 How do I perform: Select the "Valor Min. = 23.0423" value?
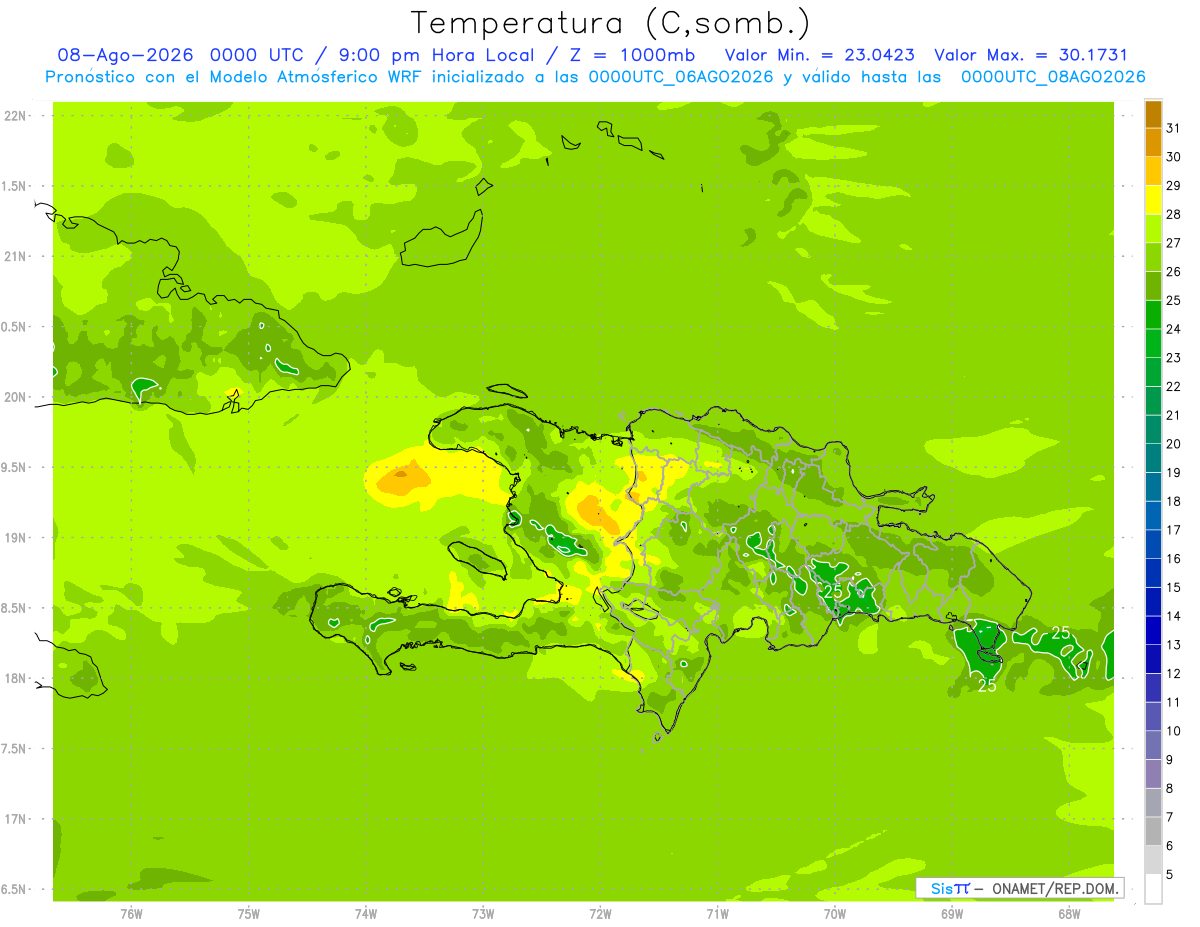coord(819,55)
